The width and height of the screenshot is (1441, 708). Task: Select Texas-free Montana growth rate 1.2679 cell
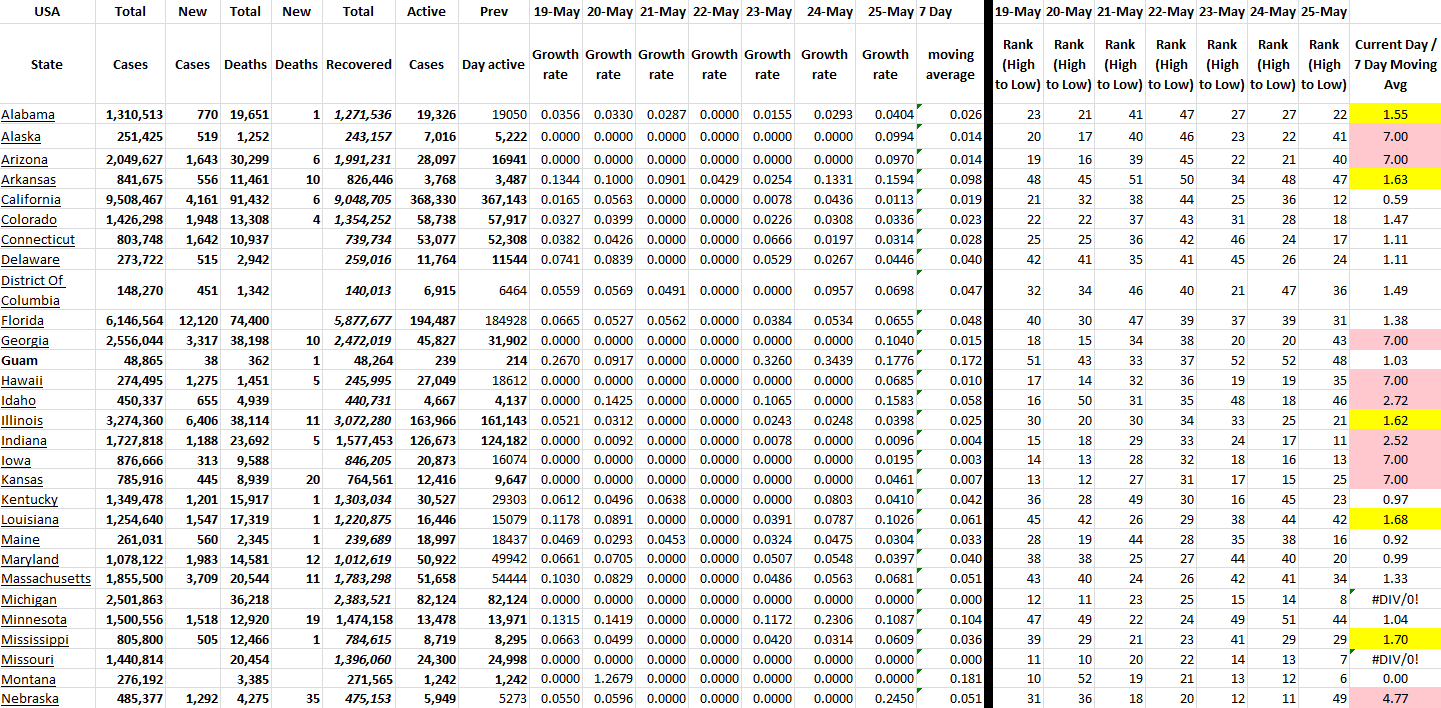[x=608, y=679]
